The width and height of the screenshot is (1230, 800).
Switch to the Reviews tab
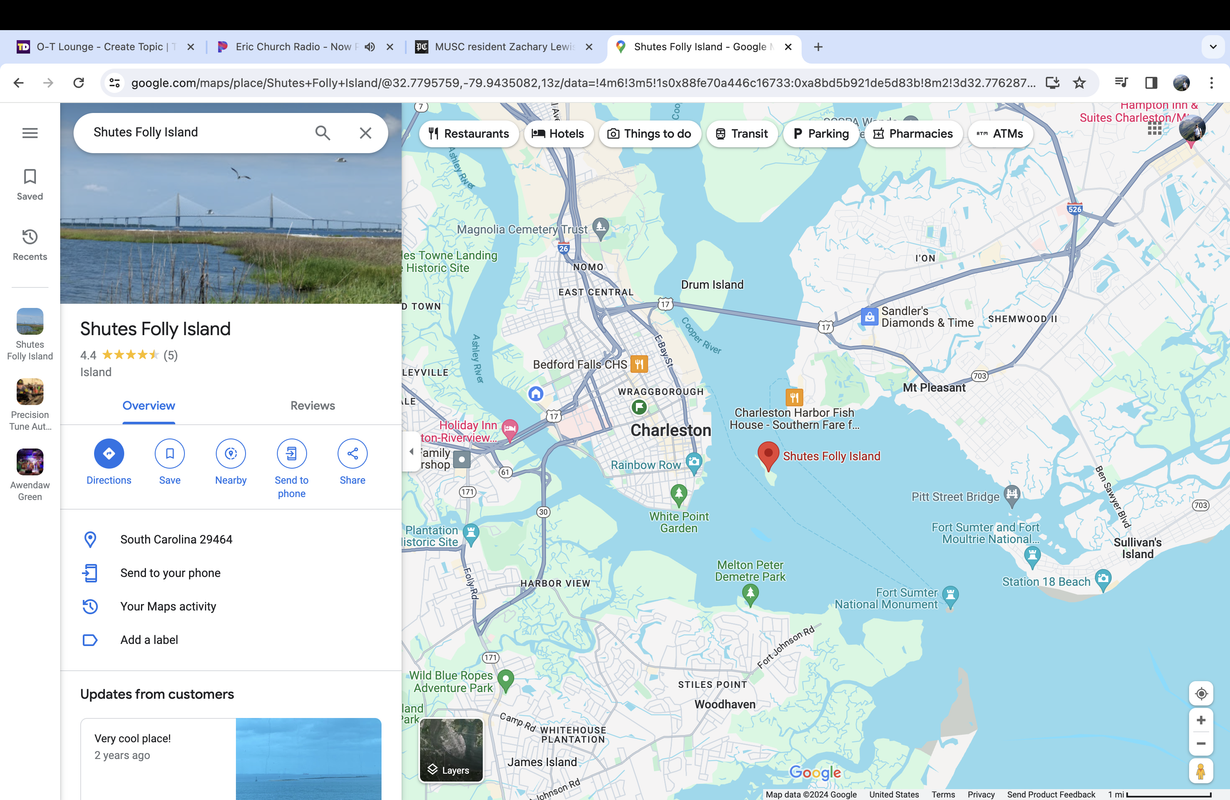[x=312, y=406]
